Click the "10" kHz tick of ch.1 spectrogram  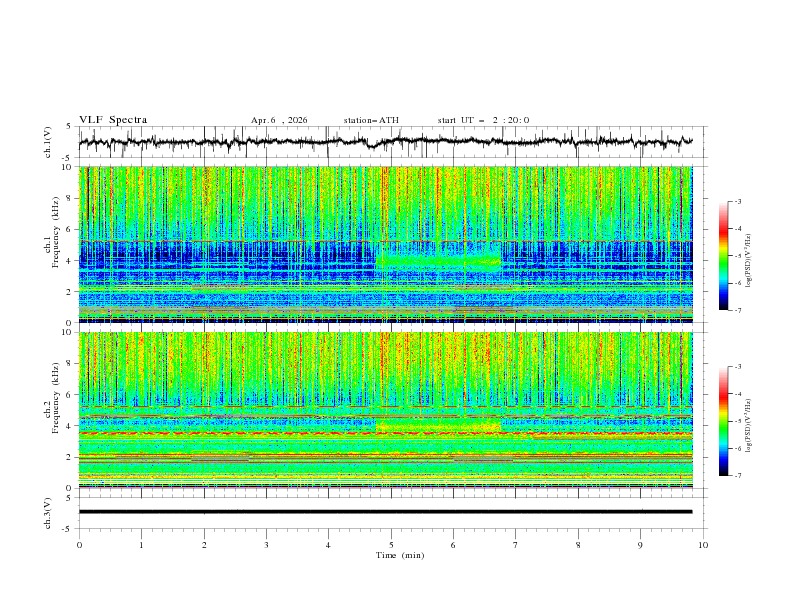pyautogui.click(x=69, y=167)
